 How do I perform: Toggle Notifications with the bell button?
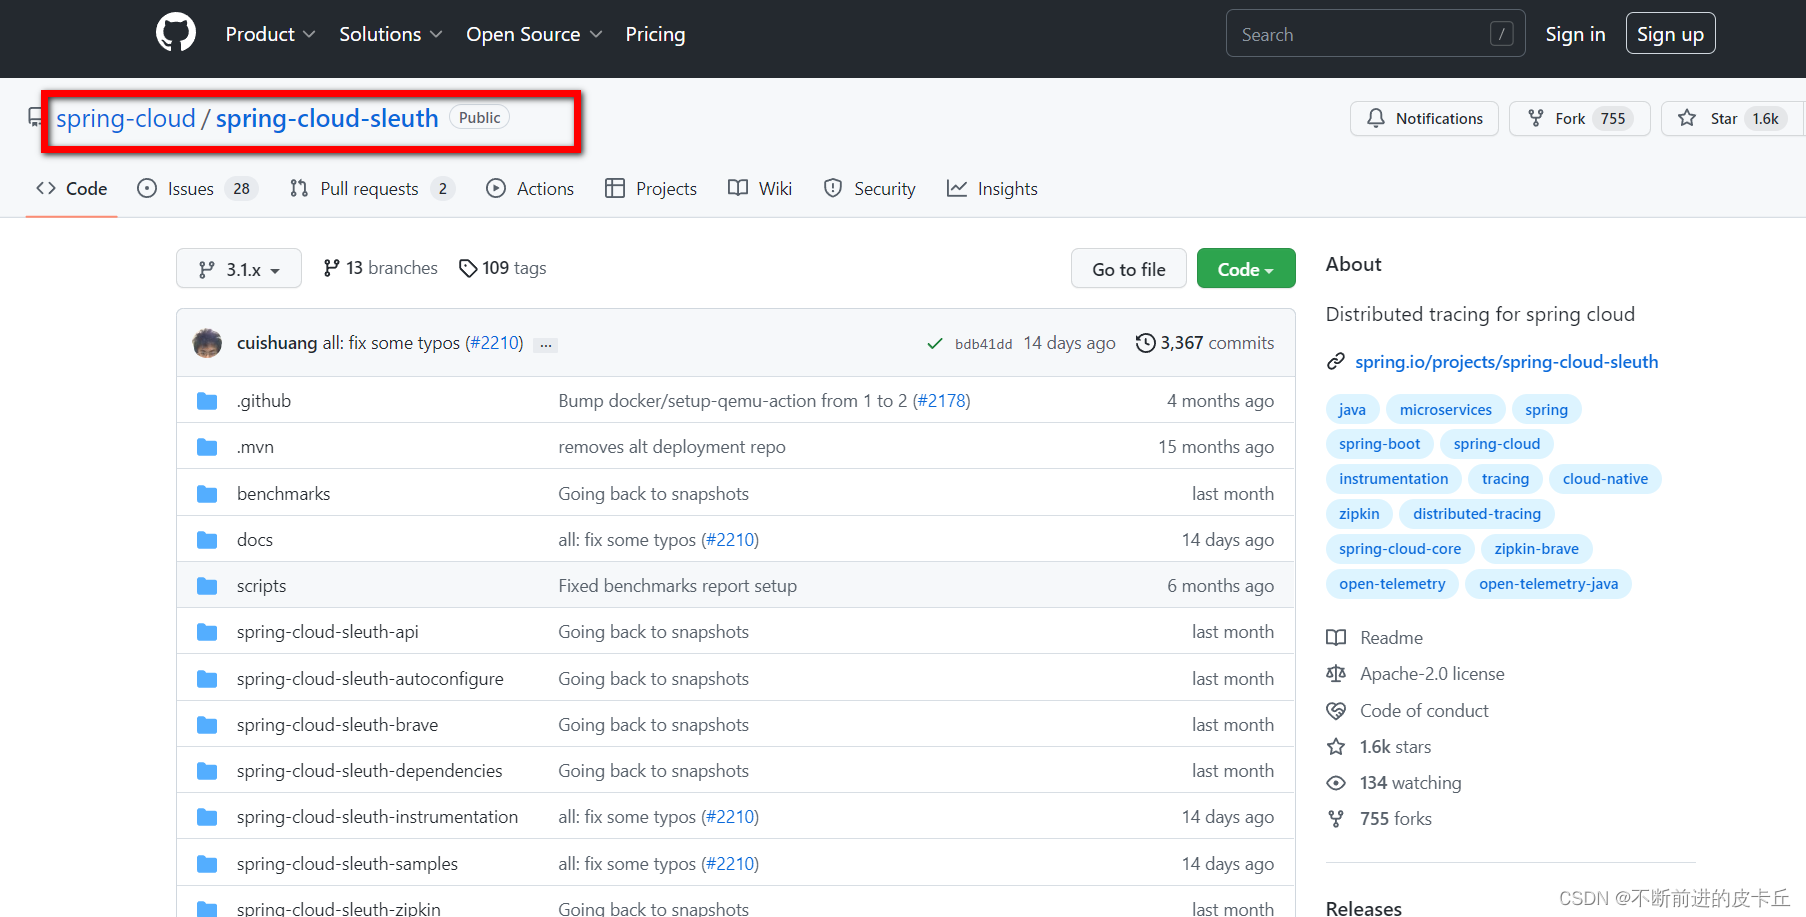1424,118
